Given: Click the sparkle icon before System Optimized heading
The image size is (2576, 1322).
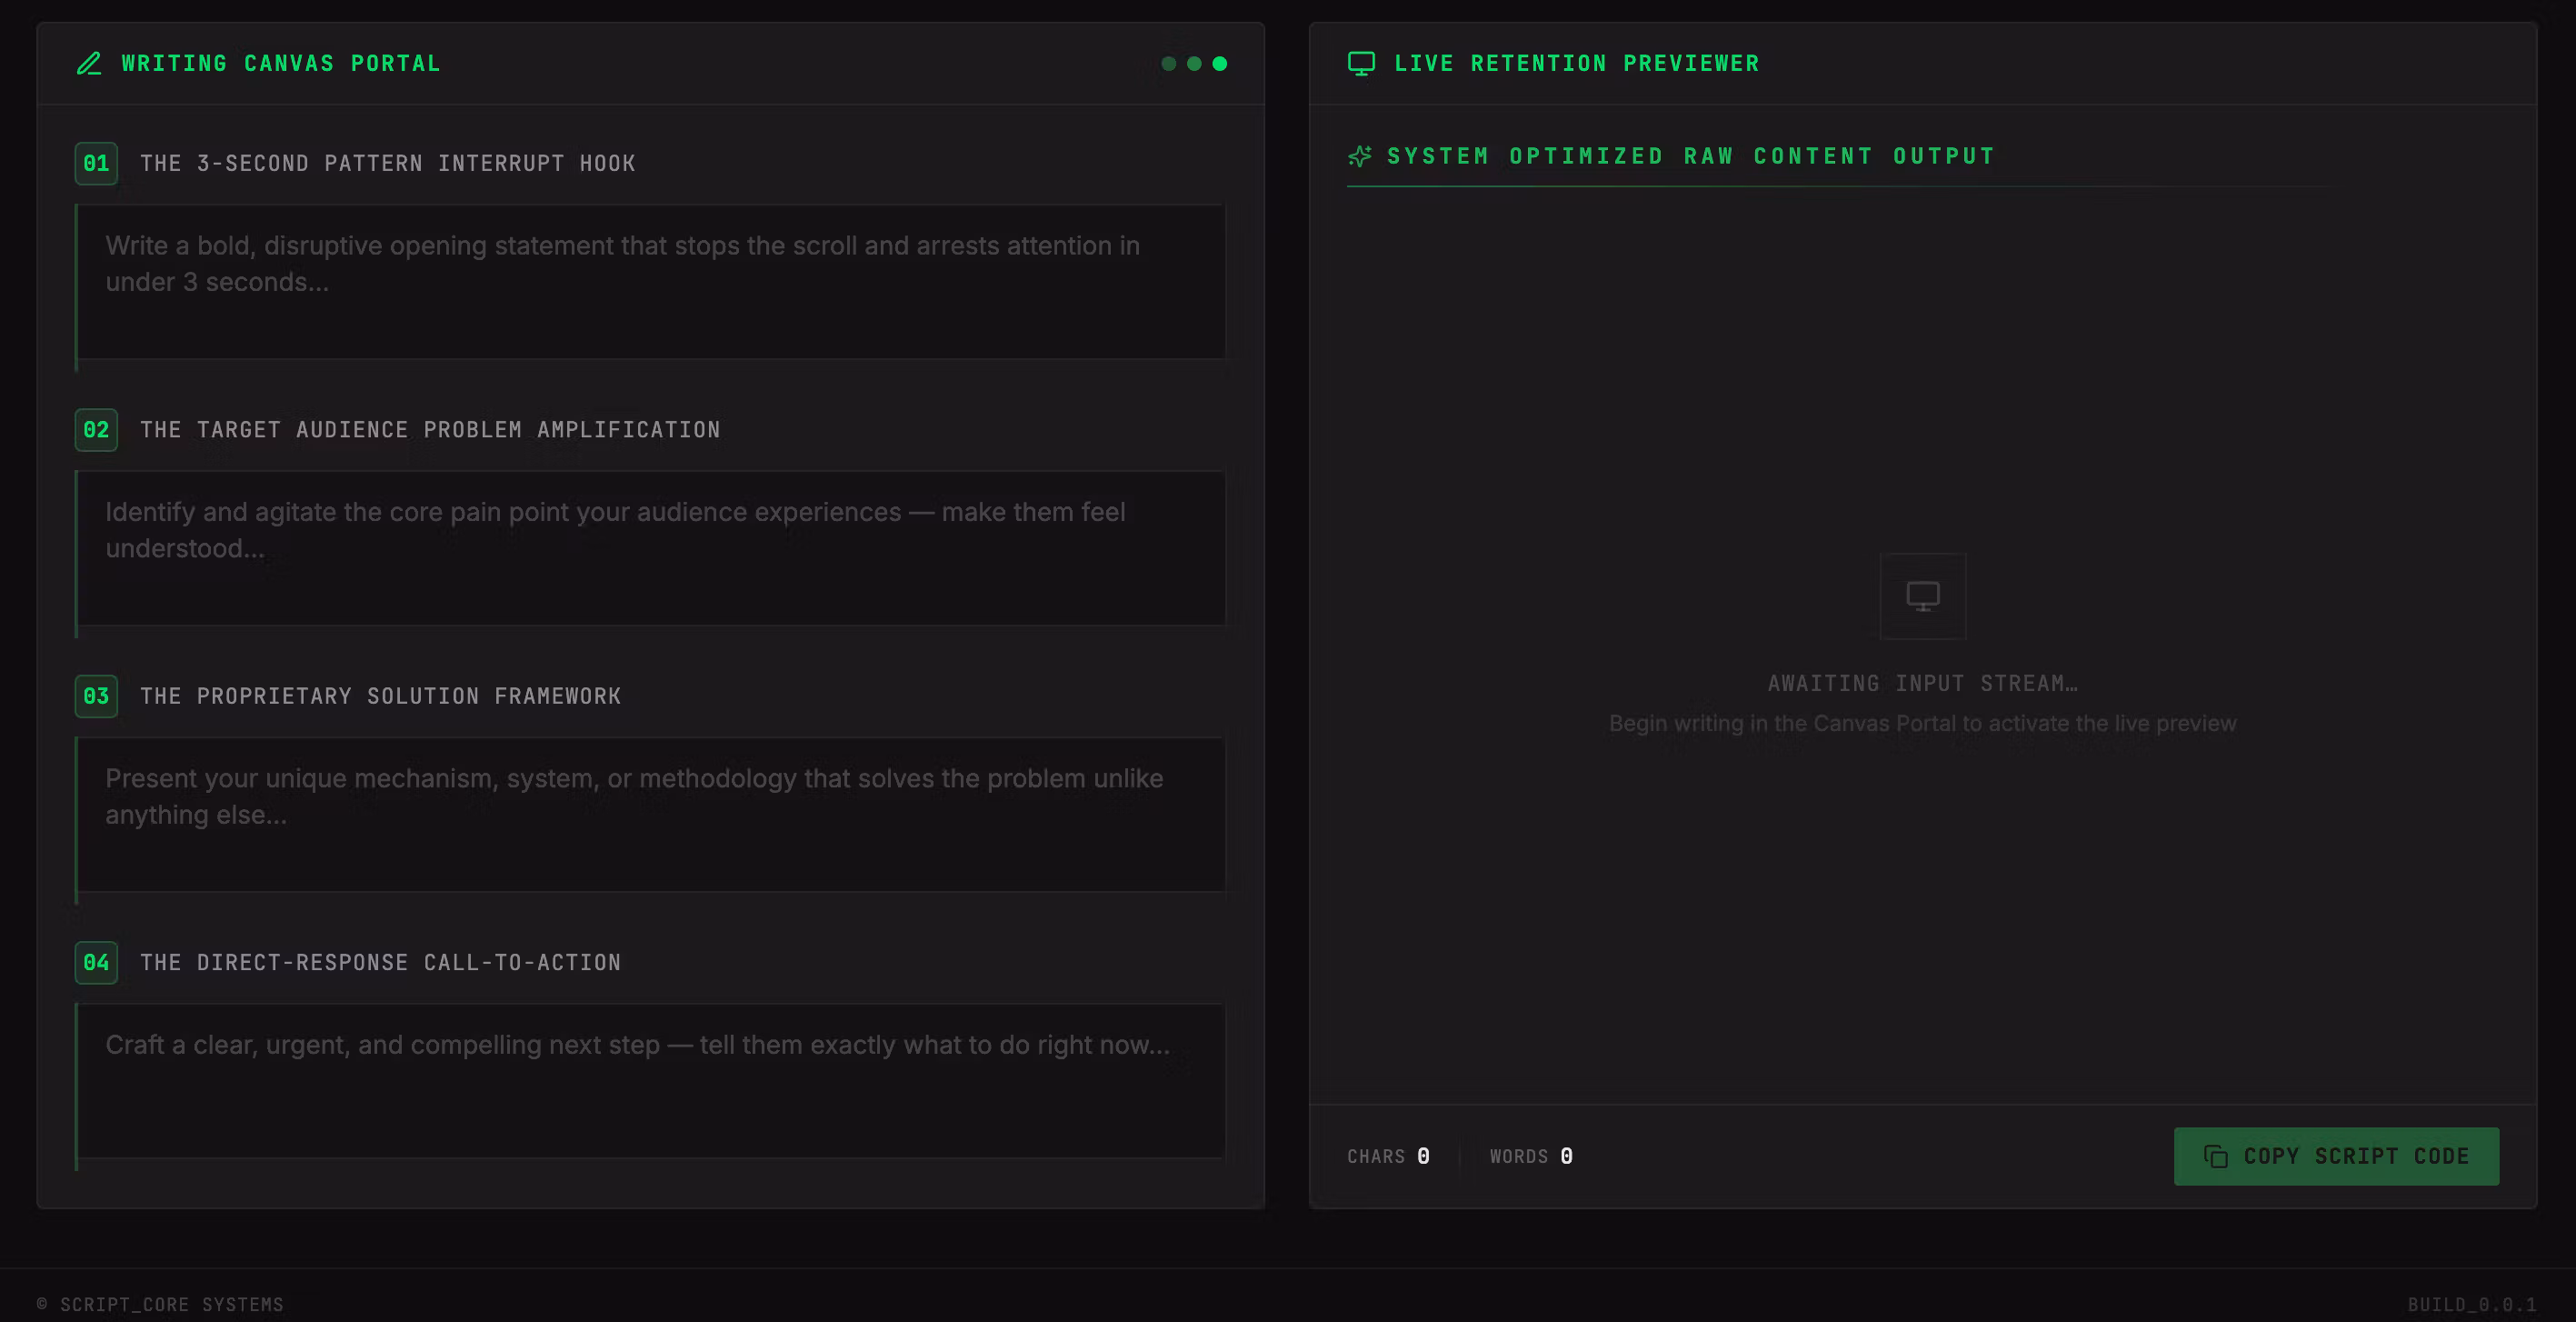Looking at the screenshot, I should point(1360,156).
